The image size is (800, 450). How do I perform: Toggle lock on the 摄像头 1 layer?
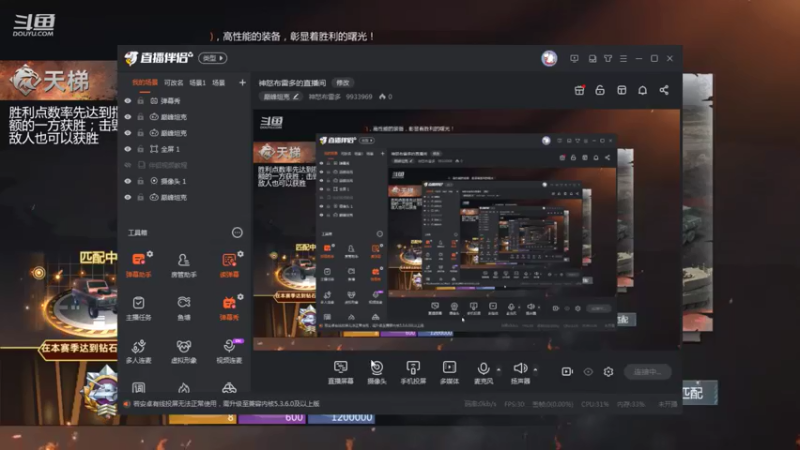140,181
